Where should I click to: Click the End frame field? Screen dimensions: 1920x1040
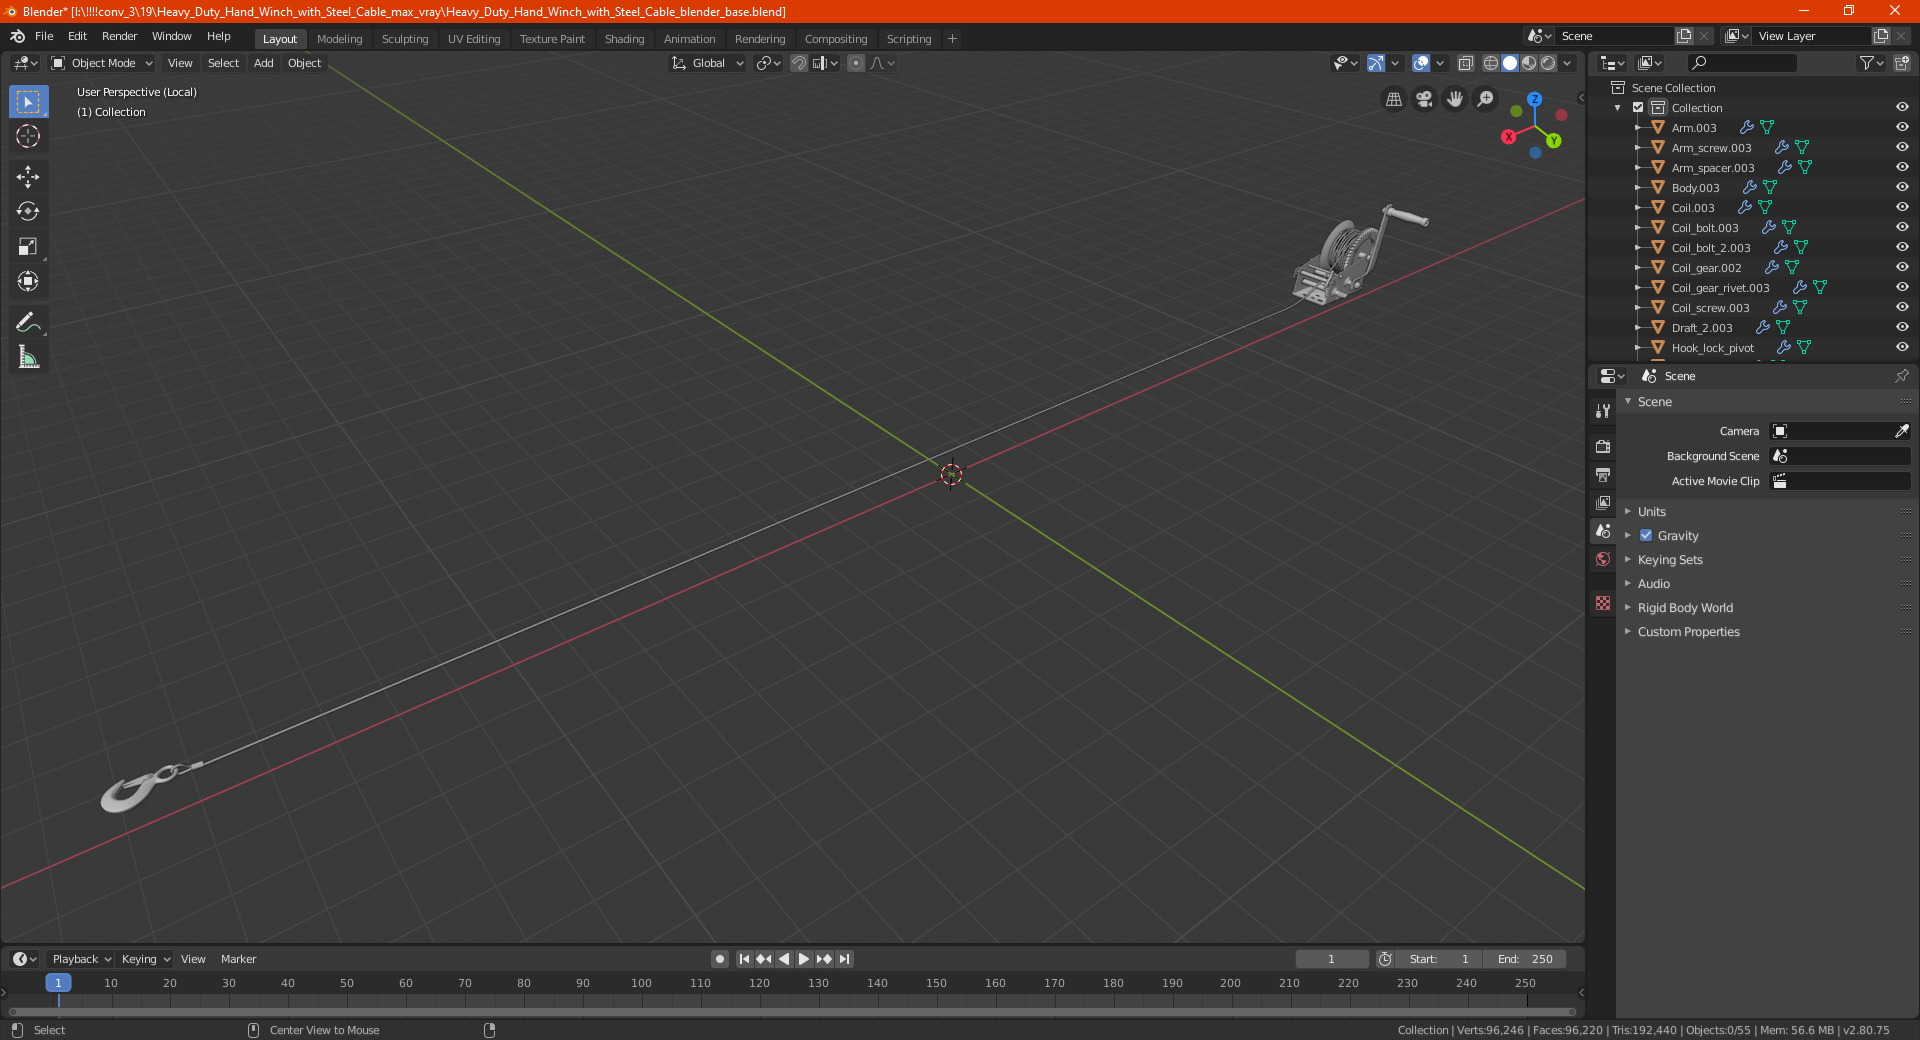[x=1525, y=959]
